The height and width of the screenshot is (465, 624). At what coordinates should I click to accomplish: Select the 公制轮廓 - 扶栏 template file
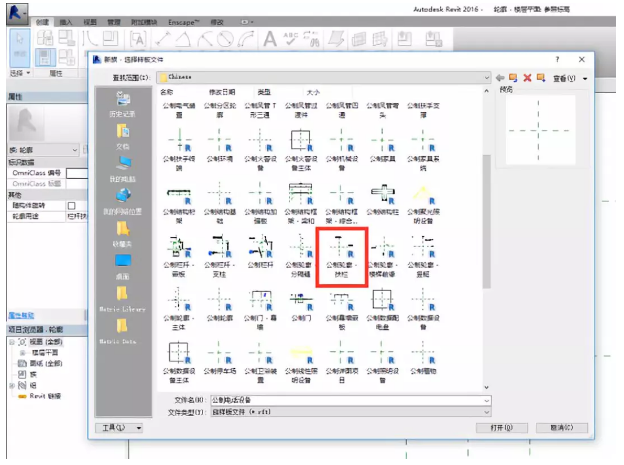(x=341, y=256)
